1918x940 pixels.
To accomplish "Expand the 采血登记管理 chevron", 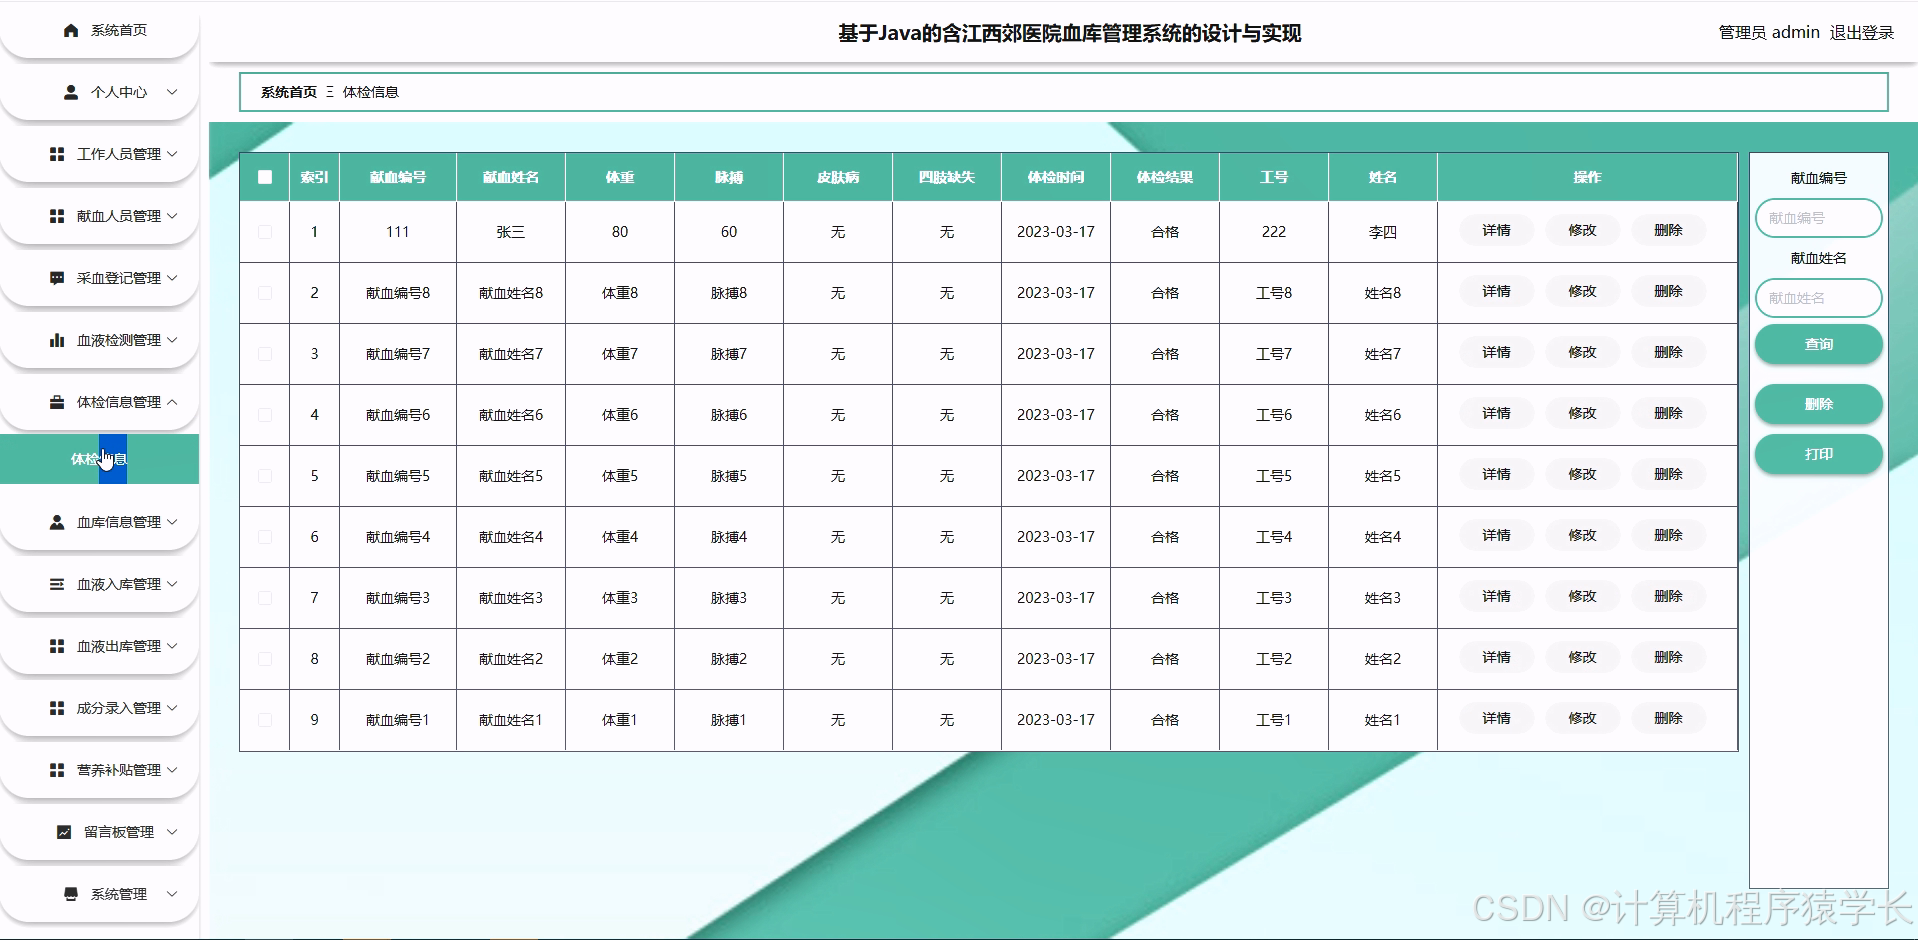I will (172, 278).
